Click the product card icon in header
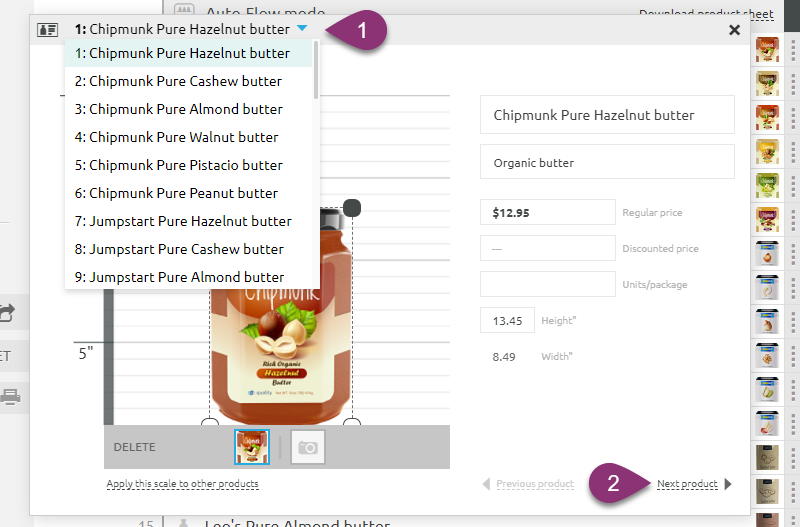This screenshot has width=800, height=527. pyautogui.click(x=47, y=30)
